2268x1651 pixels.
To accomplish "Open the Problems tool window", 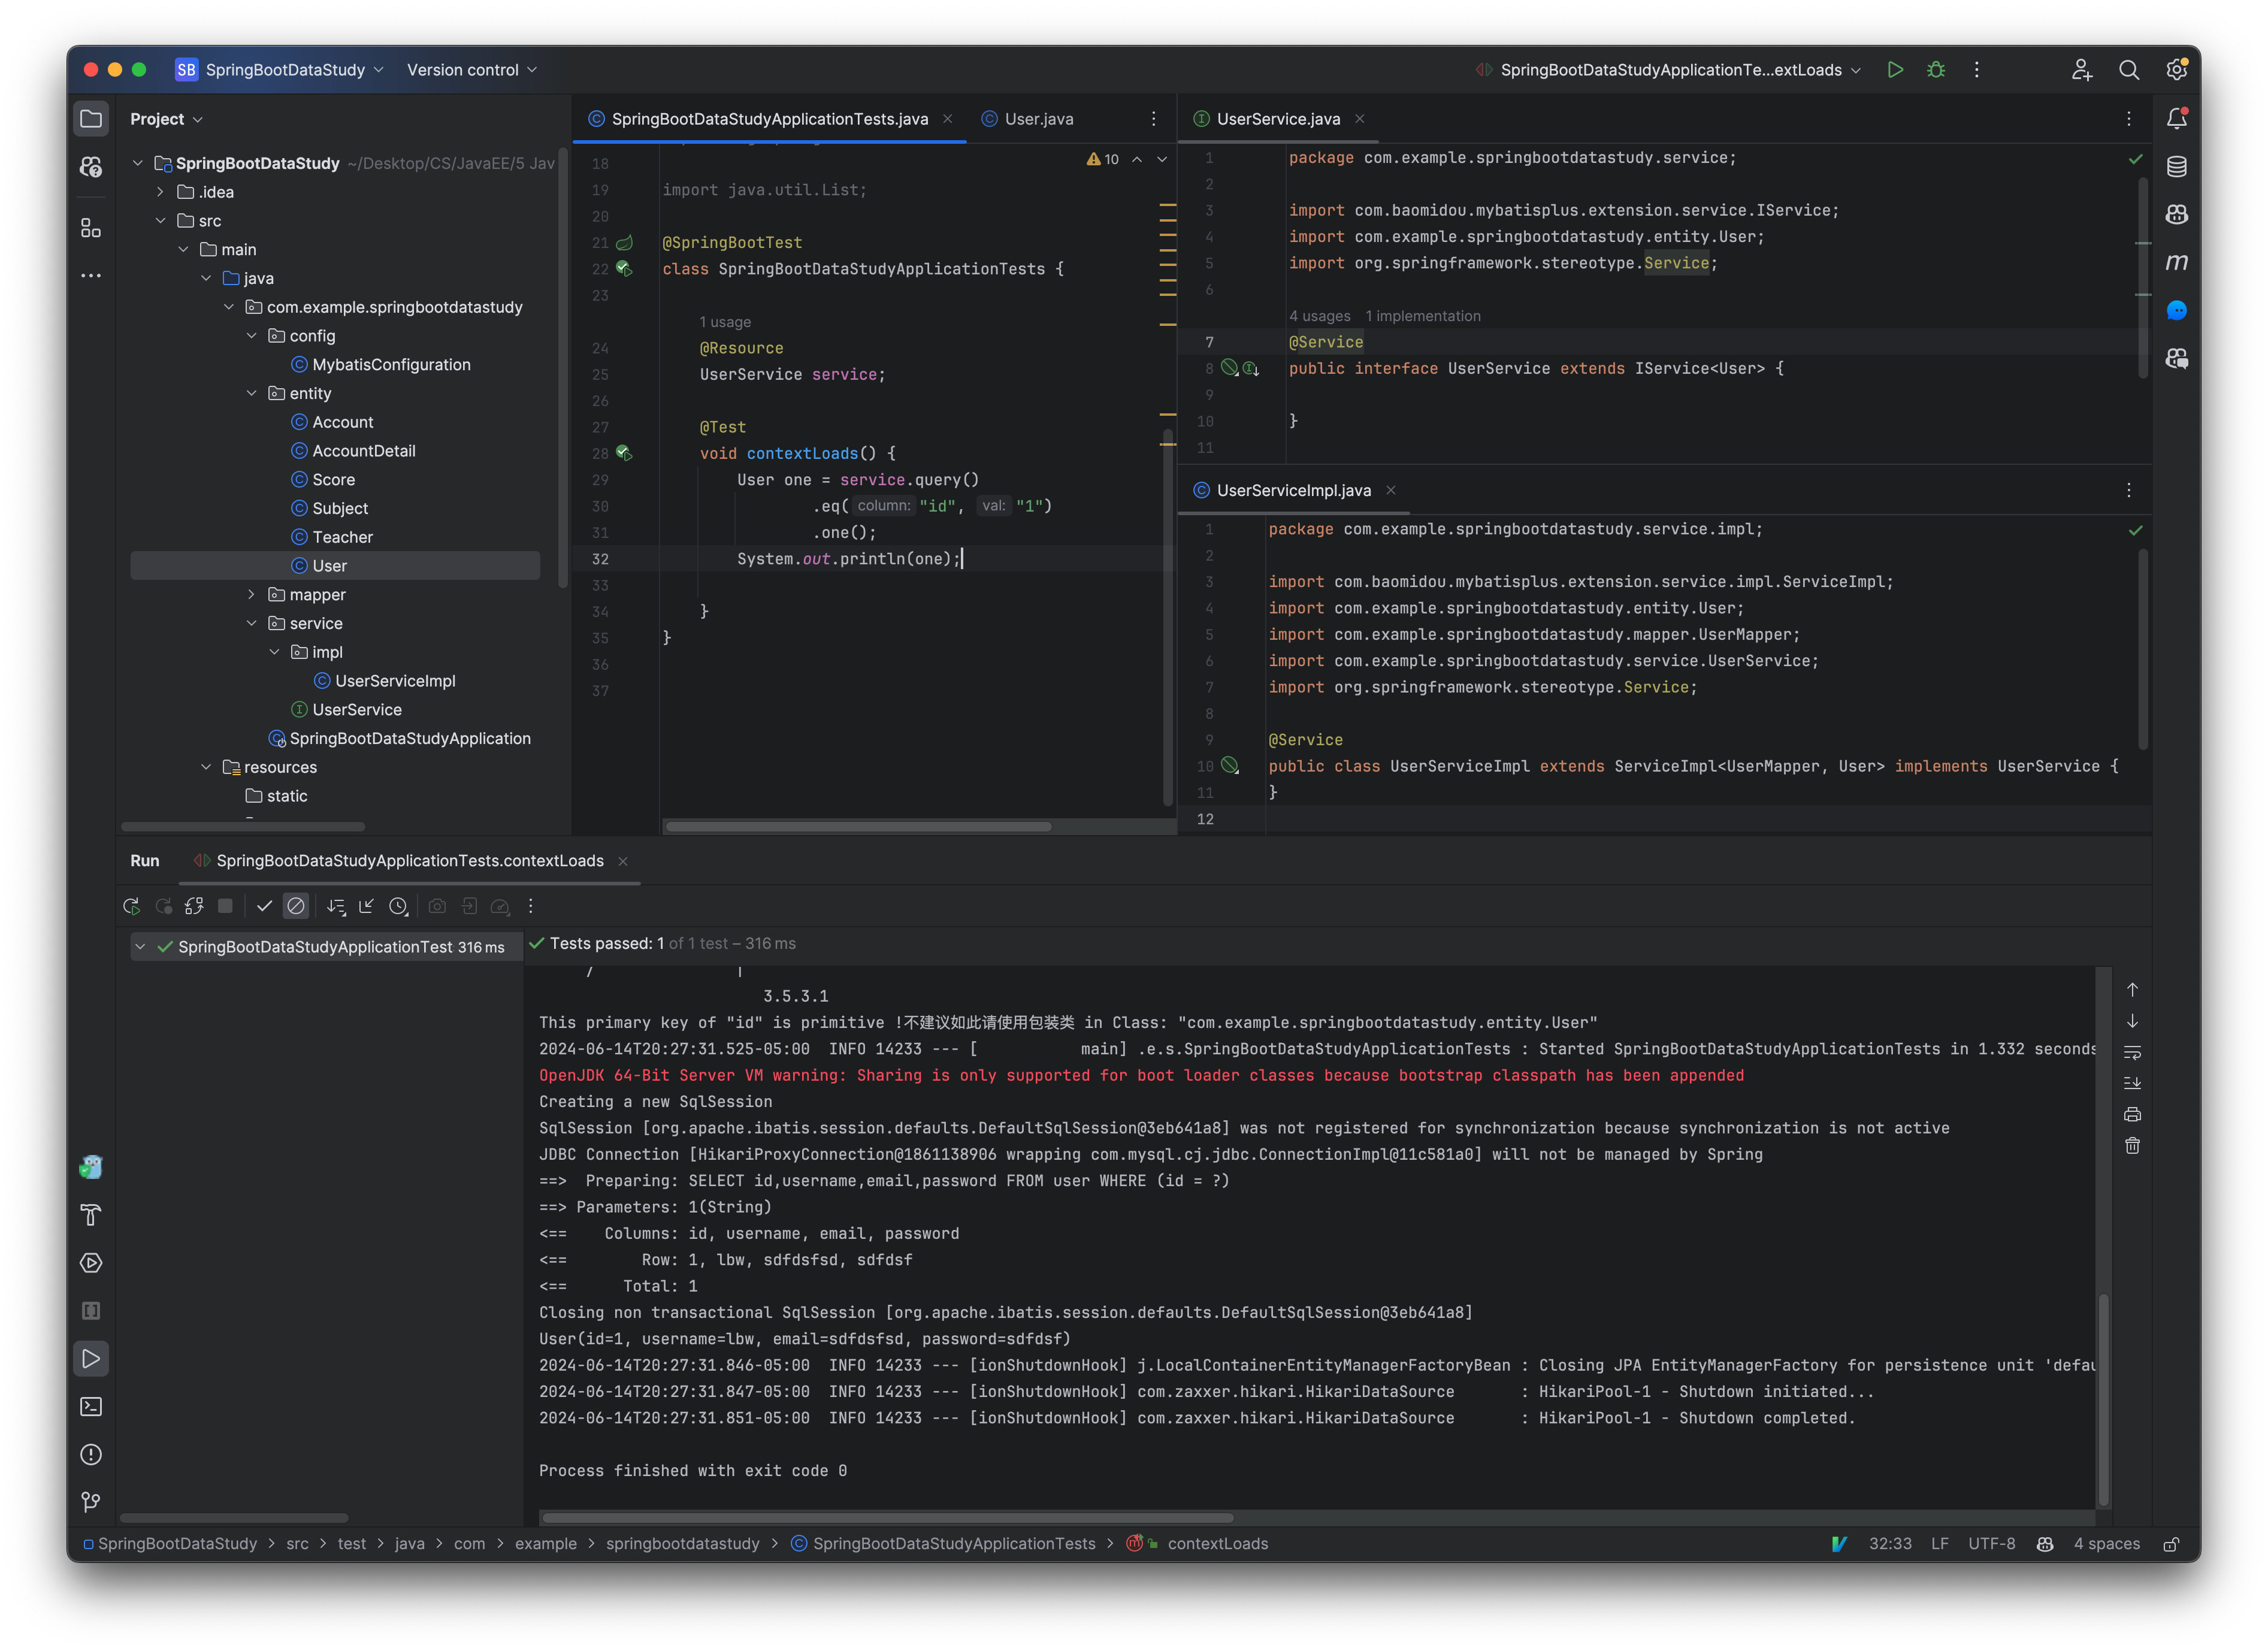I will [91, 1454].
